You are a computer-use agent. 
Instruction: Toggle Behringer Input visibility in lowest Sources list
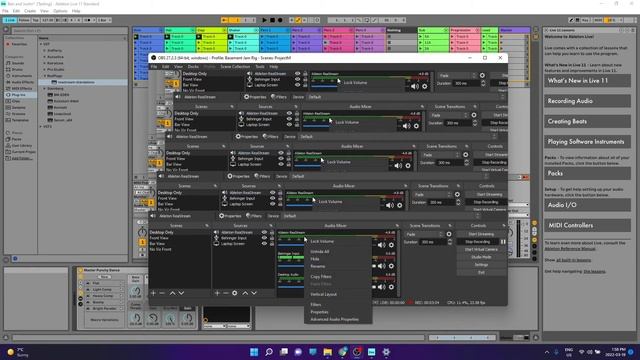coord(264,238)
